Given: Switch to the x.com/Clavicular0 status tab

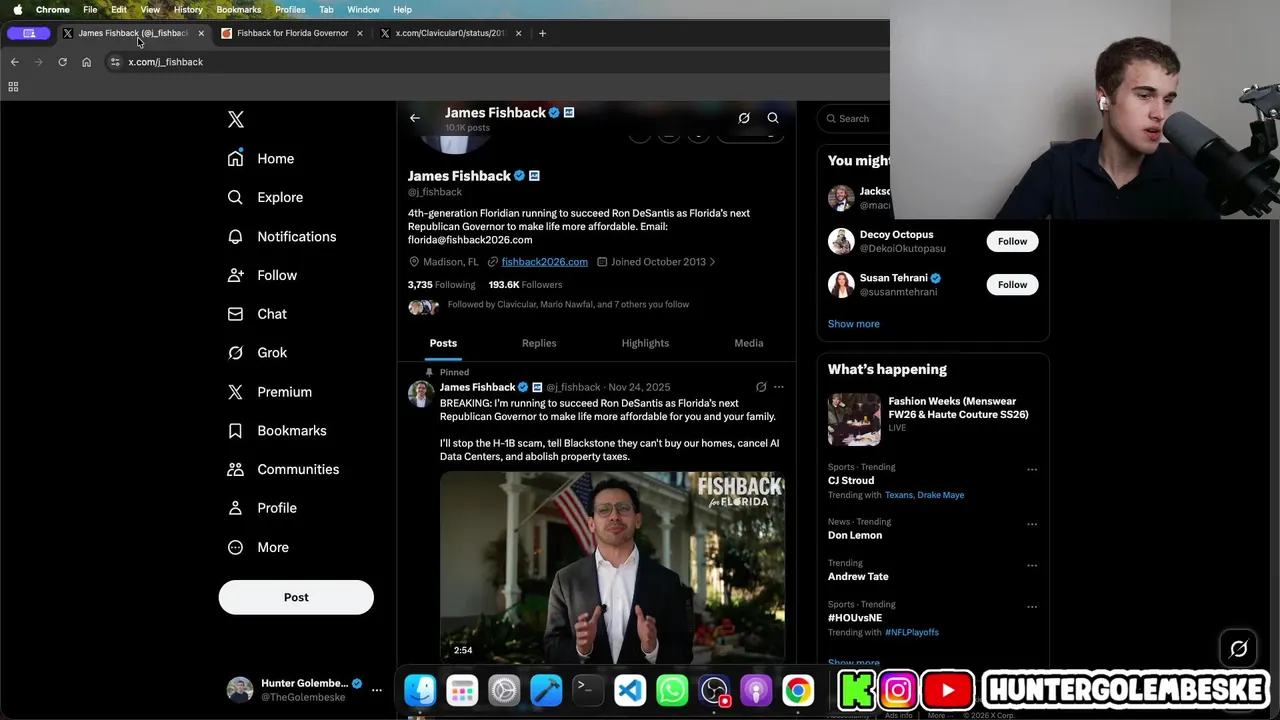Looking at the screenshot, I should coord(450,33).
